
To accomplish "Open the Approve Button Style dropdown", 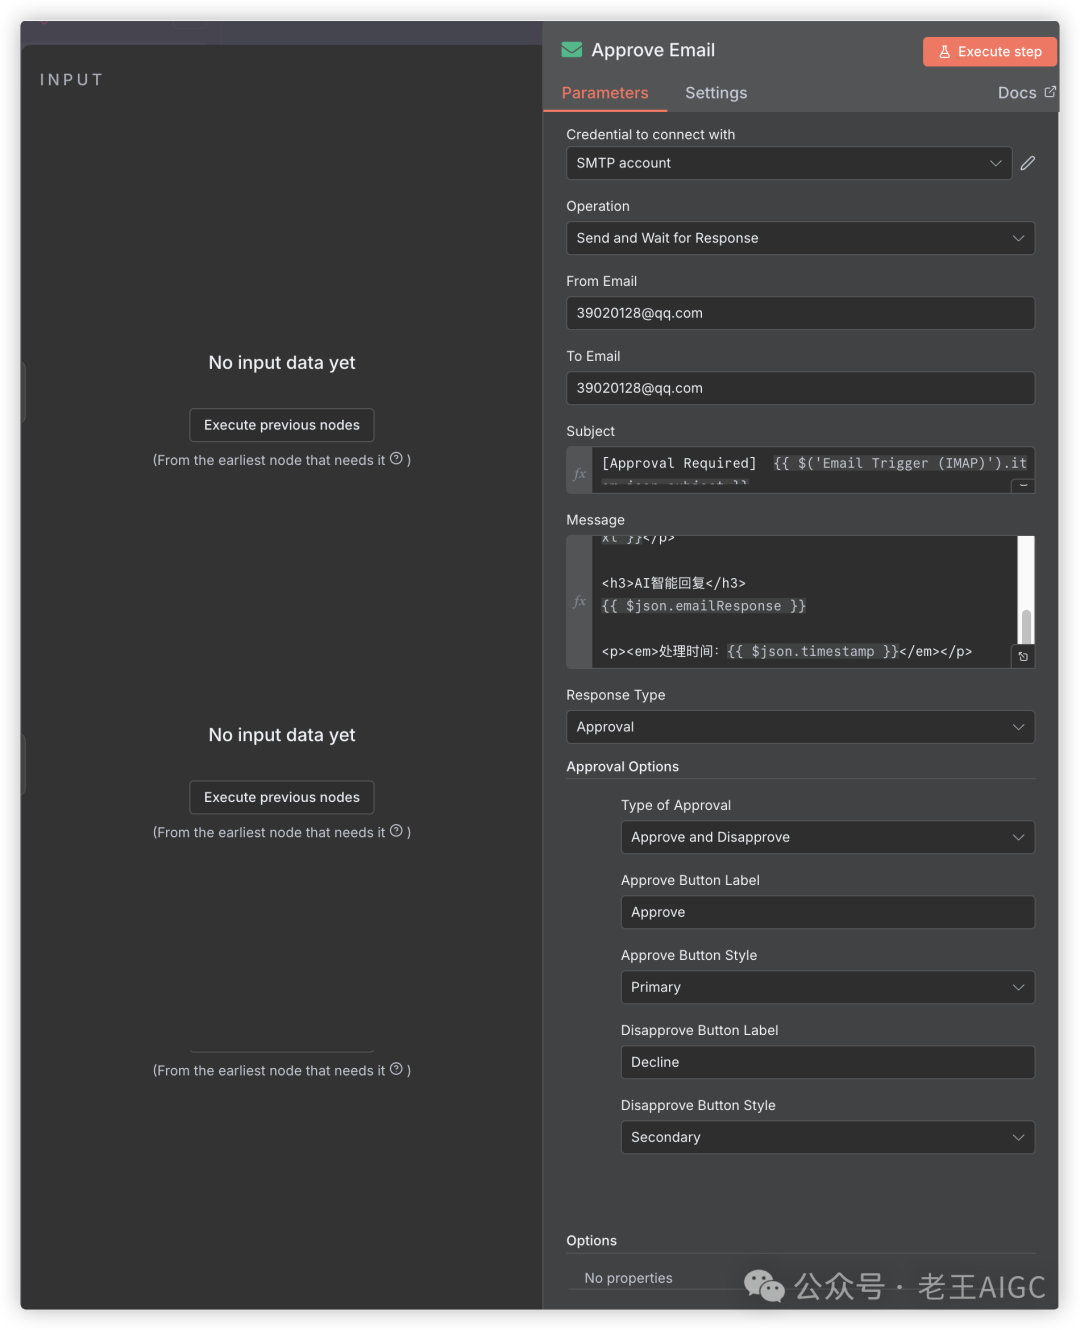I will [x=827, y=987].
